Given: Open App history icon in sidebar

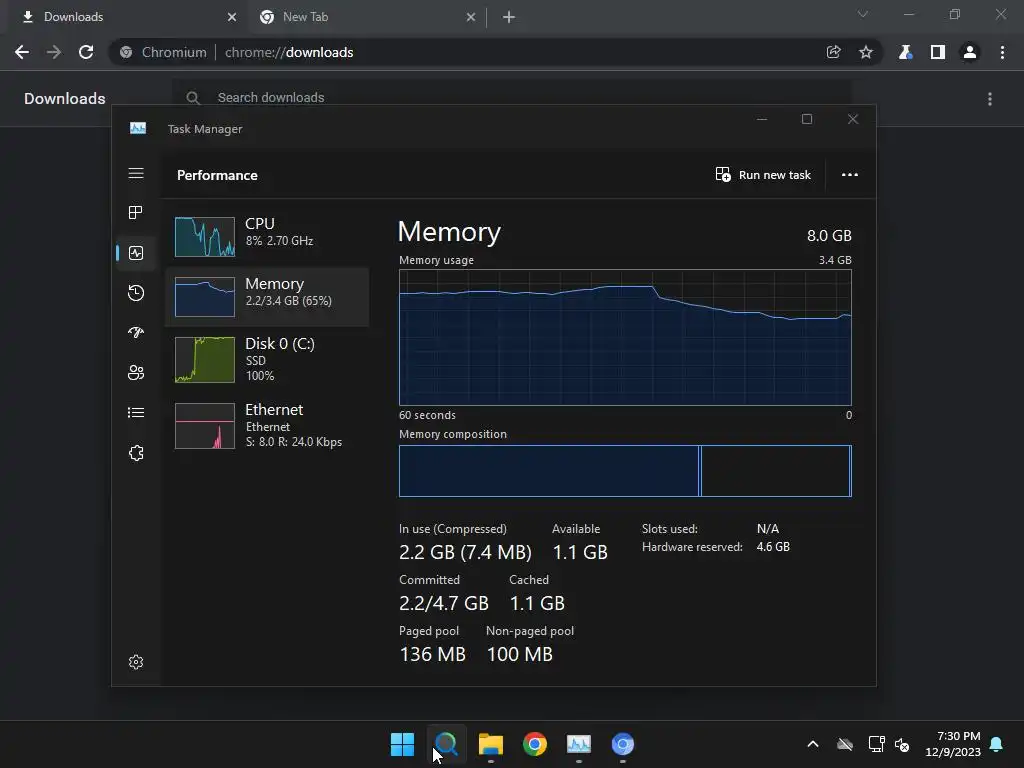Looking at the screenshot, I should pyautogui.click(x=136, y=293).
